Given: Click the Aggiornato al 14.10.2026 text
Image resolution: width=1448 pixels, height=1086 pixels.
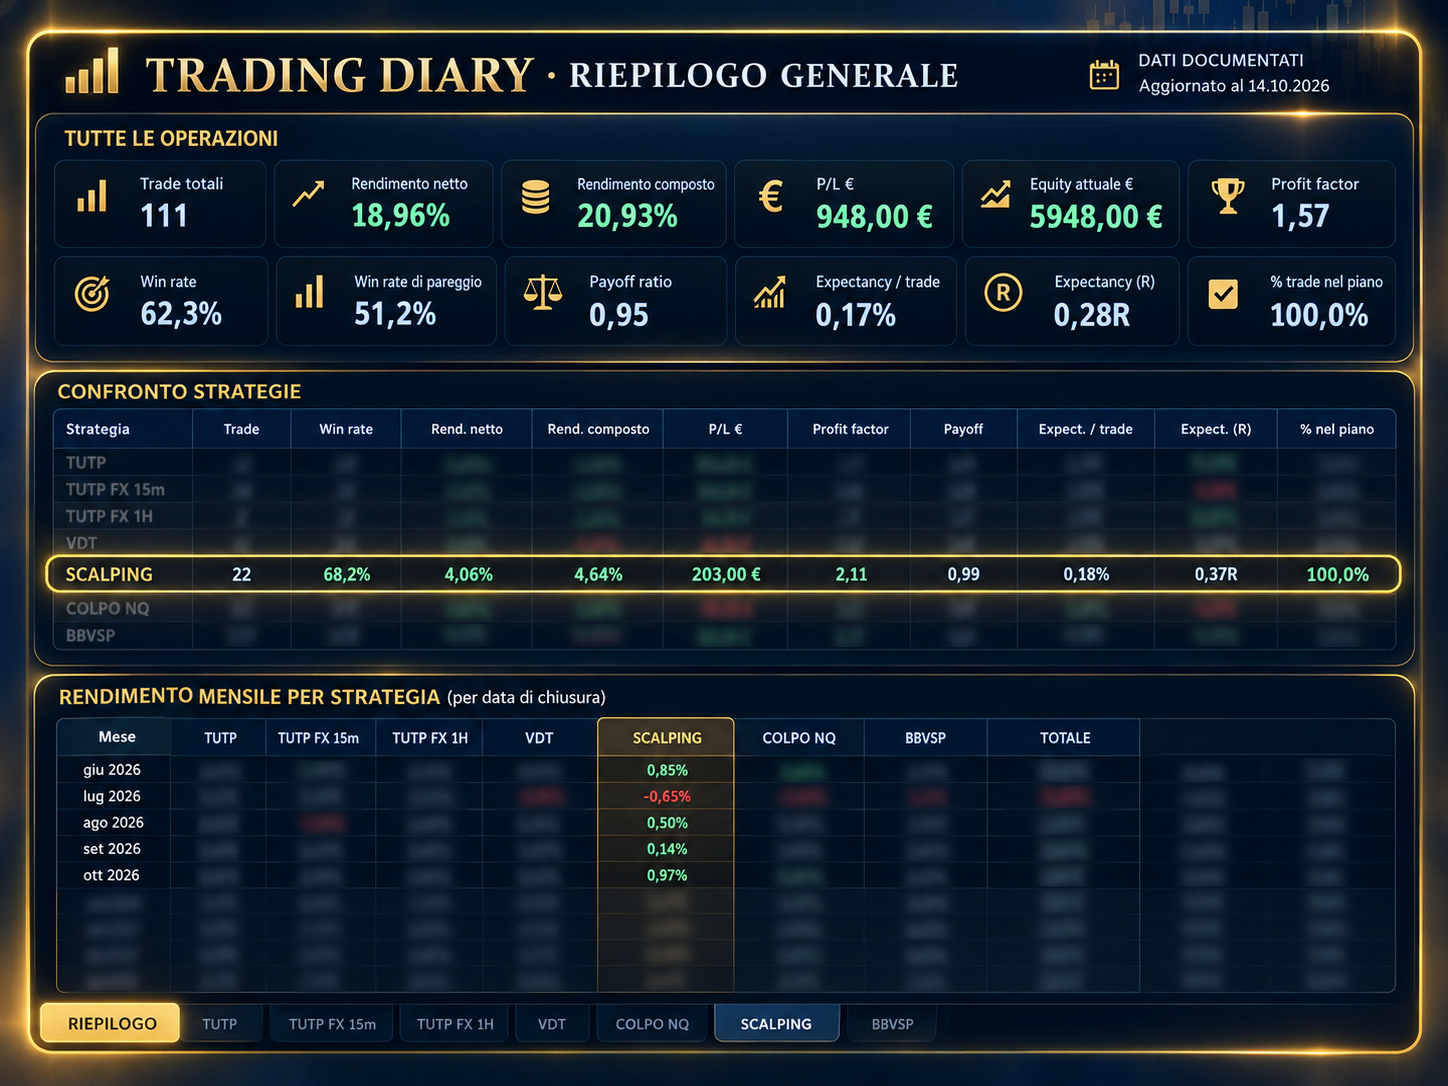Looking at the screenshot, I should (1234, 86).
